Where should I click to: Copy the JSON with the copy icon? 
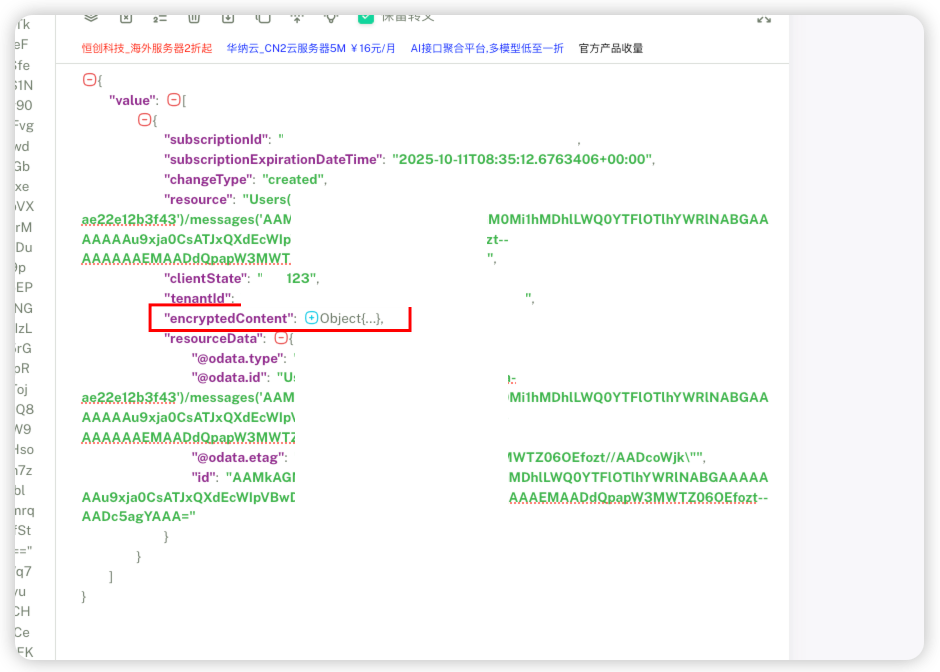pyautogui.click(x=261, y=16)
